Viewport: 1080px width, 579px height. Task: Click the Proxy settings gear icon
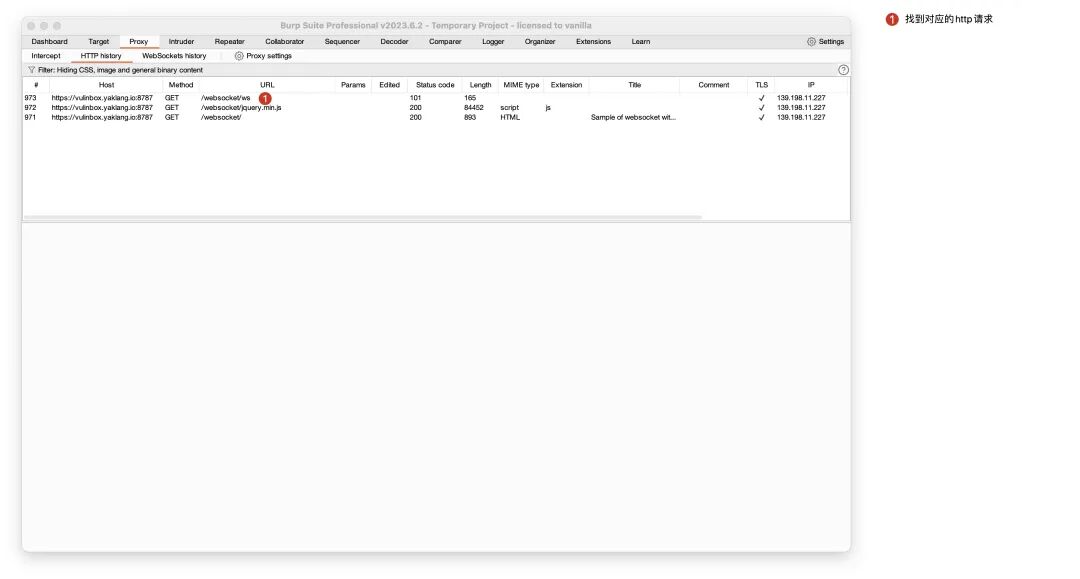coord(239,56)
